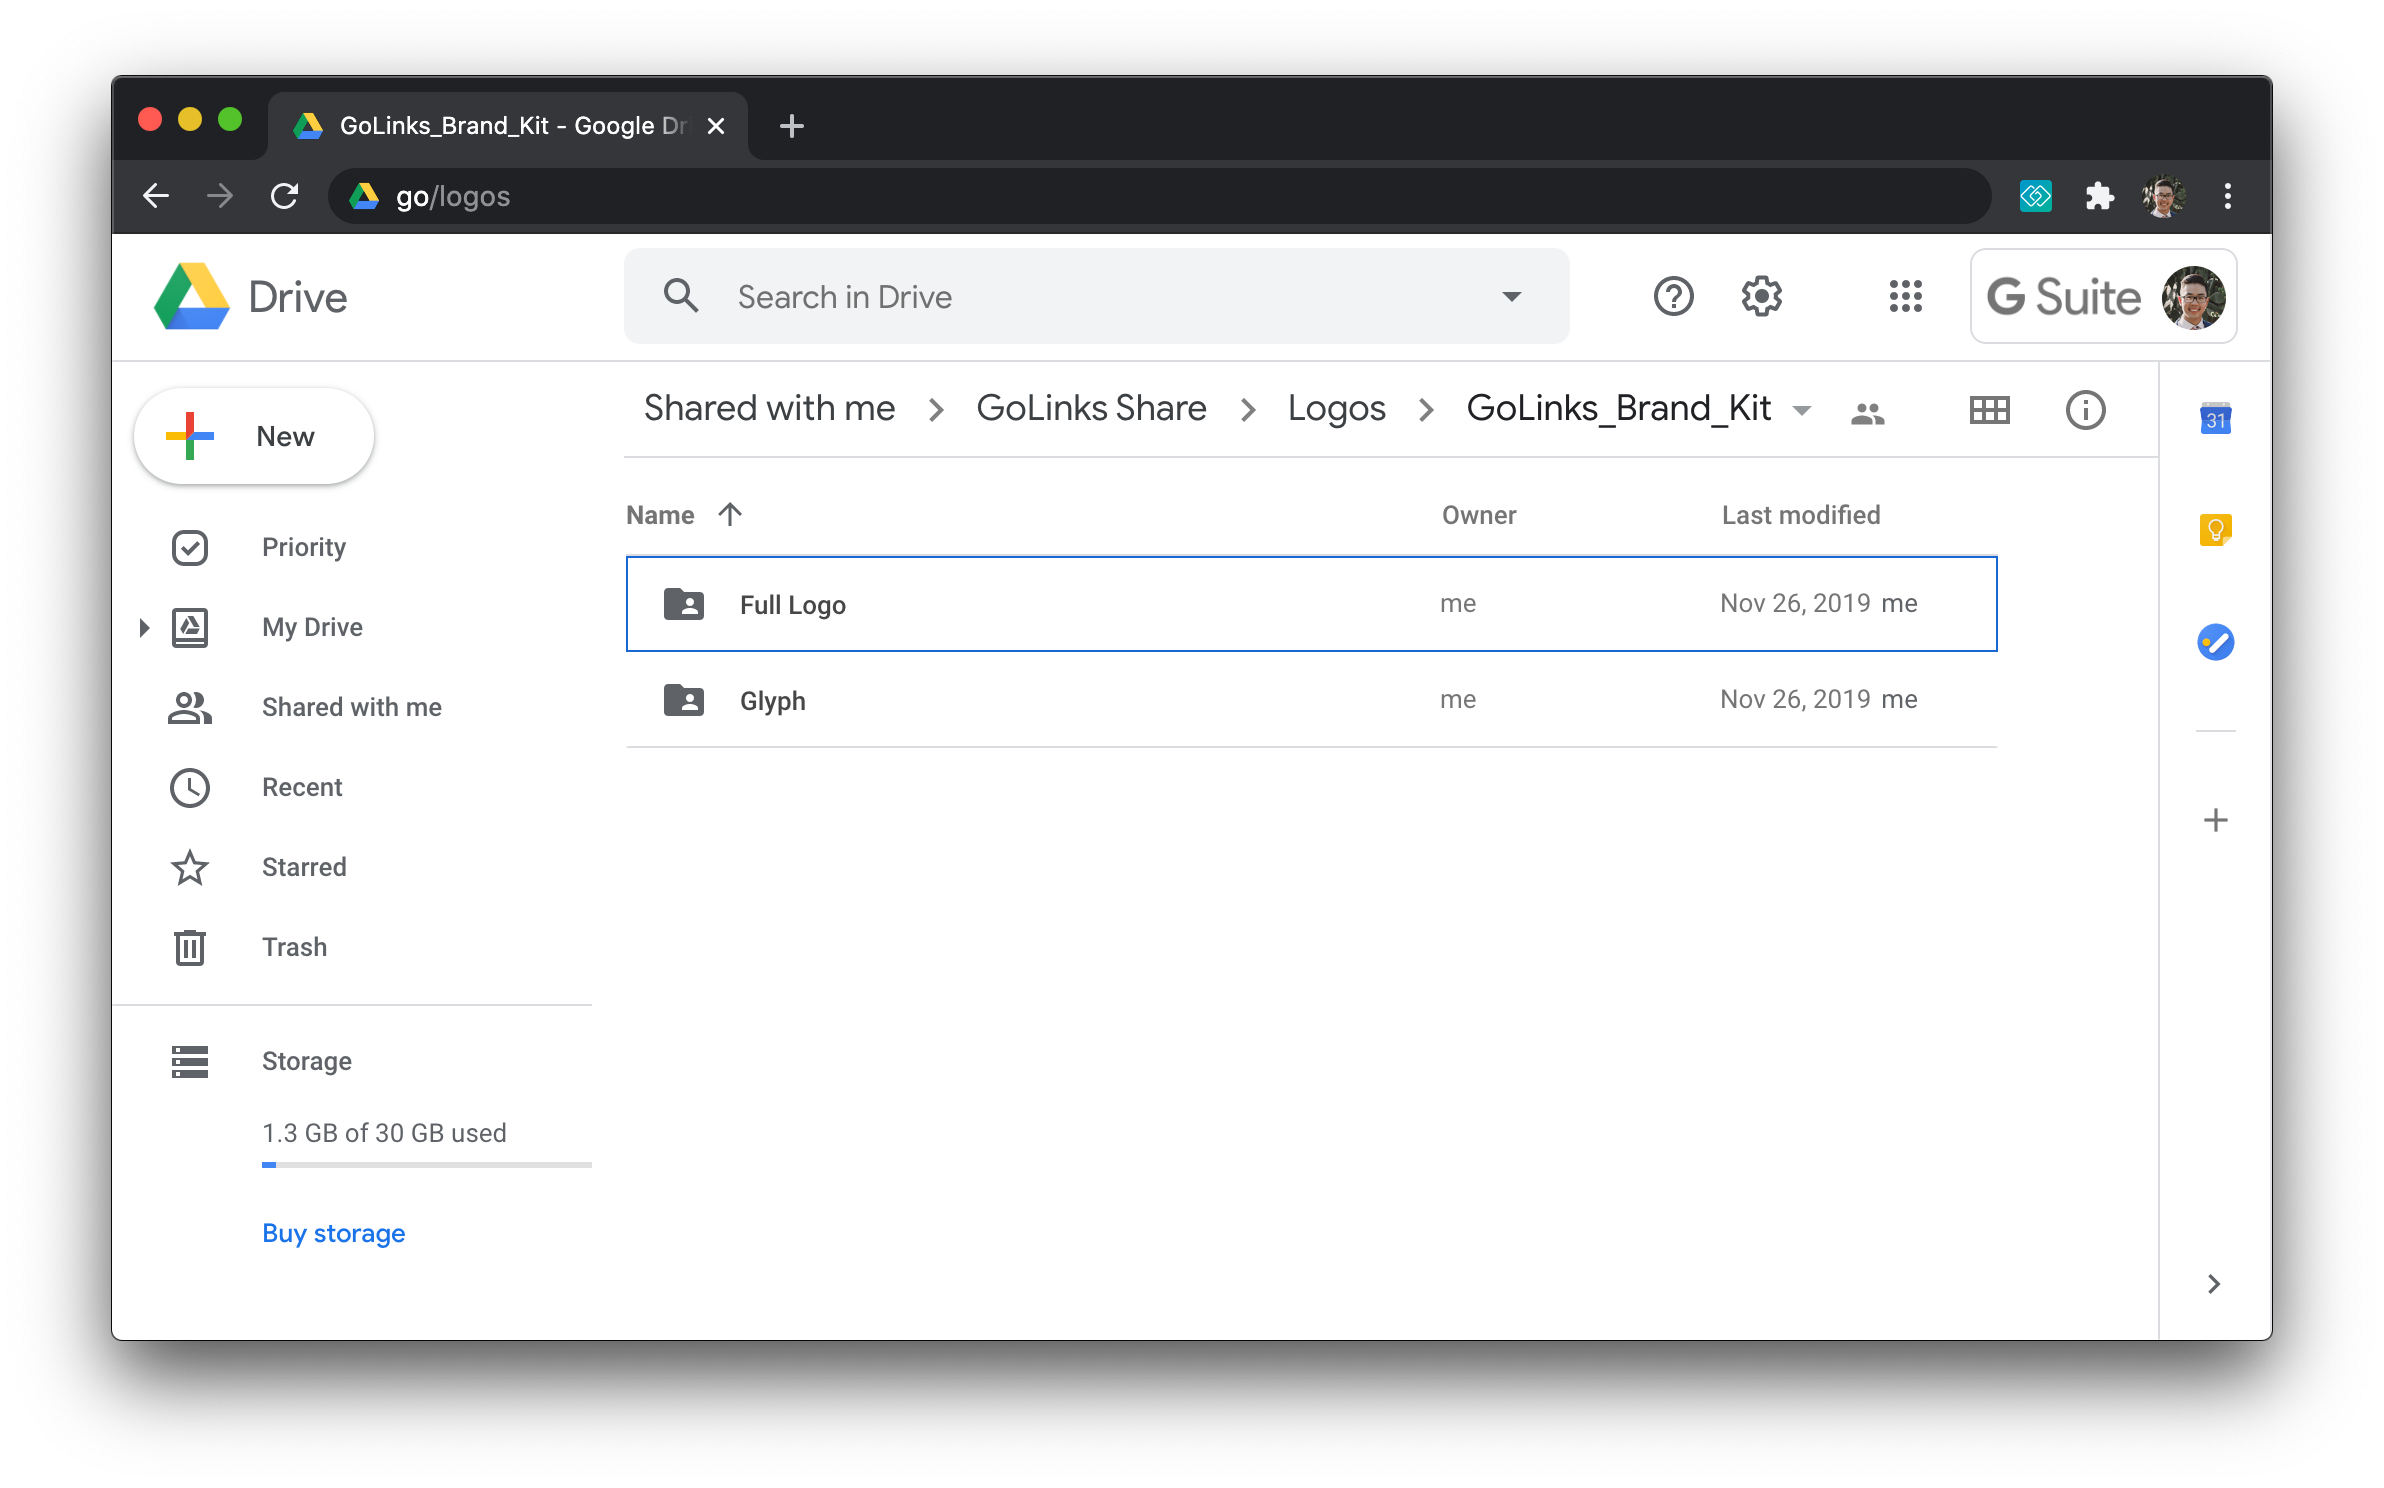Expand the My Drive tree arrow
This screenshot has width=2384, height=1488.
point(144,628)
